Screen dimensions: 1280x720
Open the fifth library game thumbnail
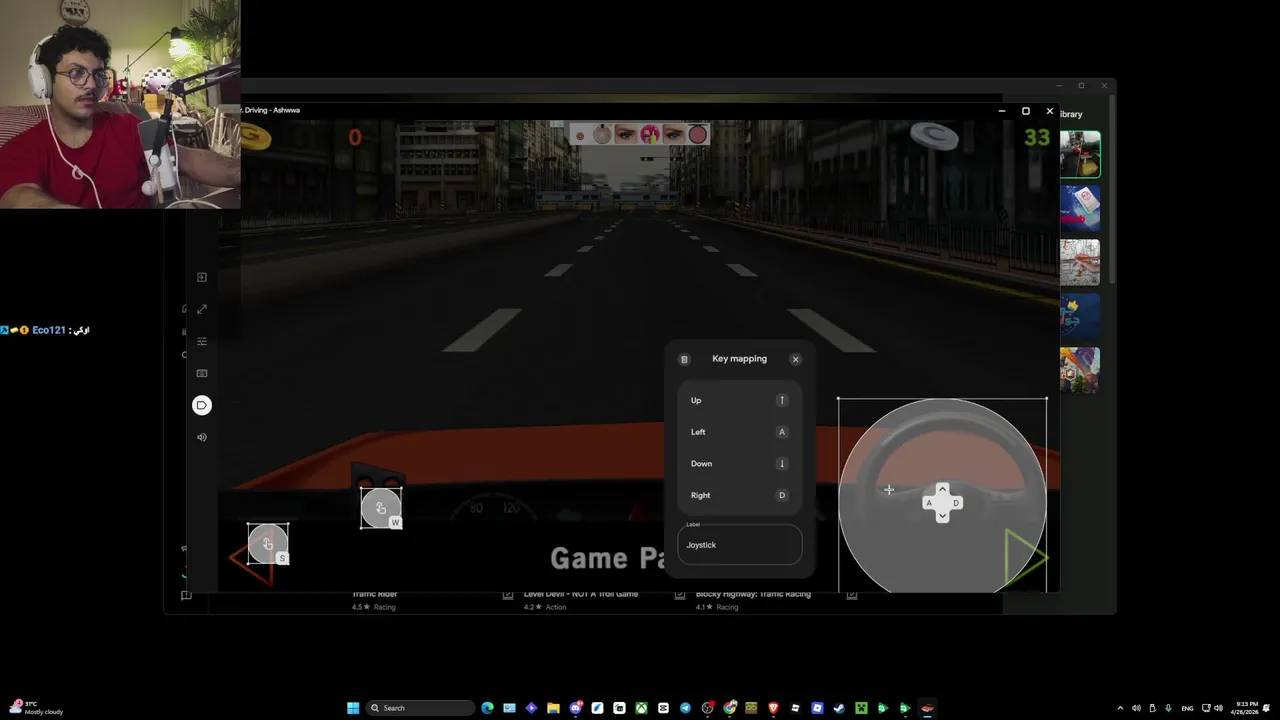1080,371
